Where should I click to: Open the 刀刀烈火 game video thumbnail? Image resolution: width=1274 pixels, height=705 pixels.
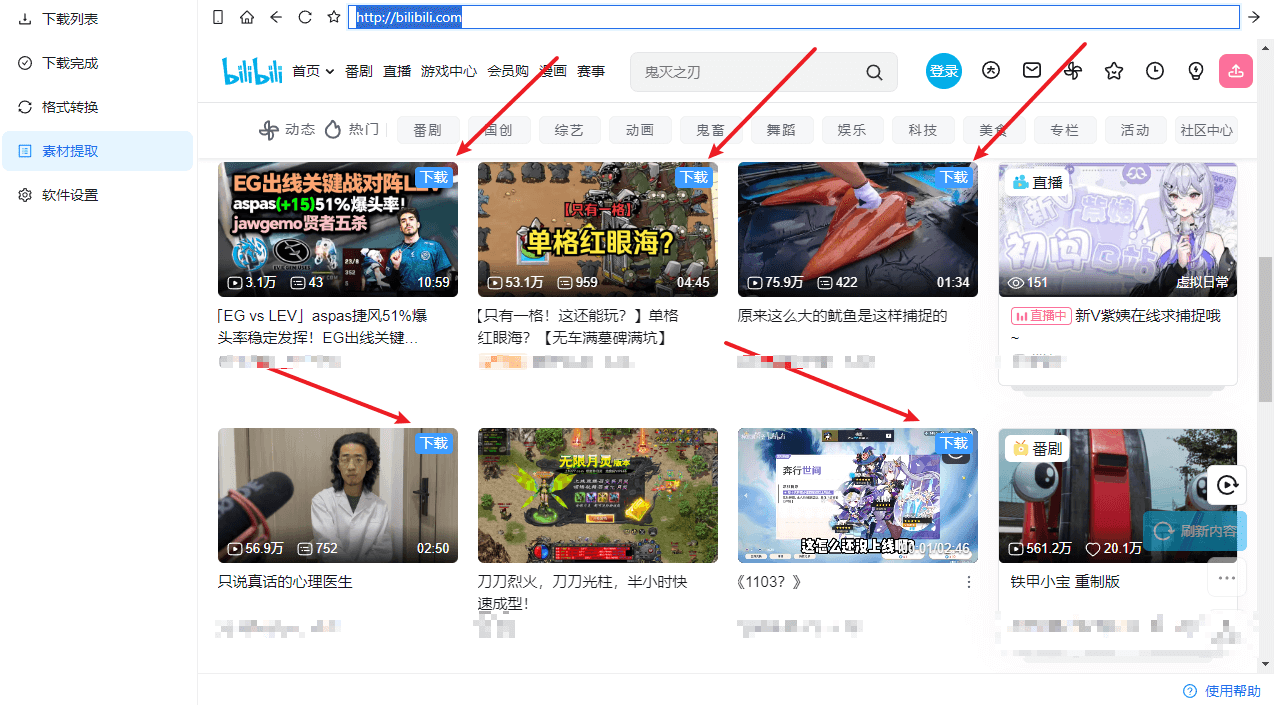pyautogui.click(x=598, y=496)
